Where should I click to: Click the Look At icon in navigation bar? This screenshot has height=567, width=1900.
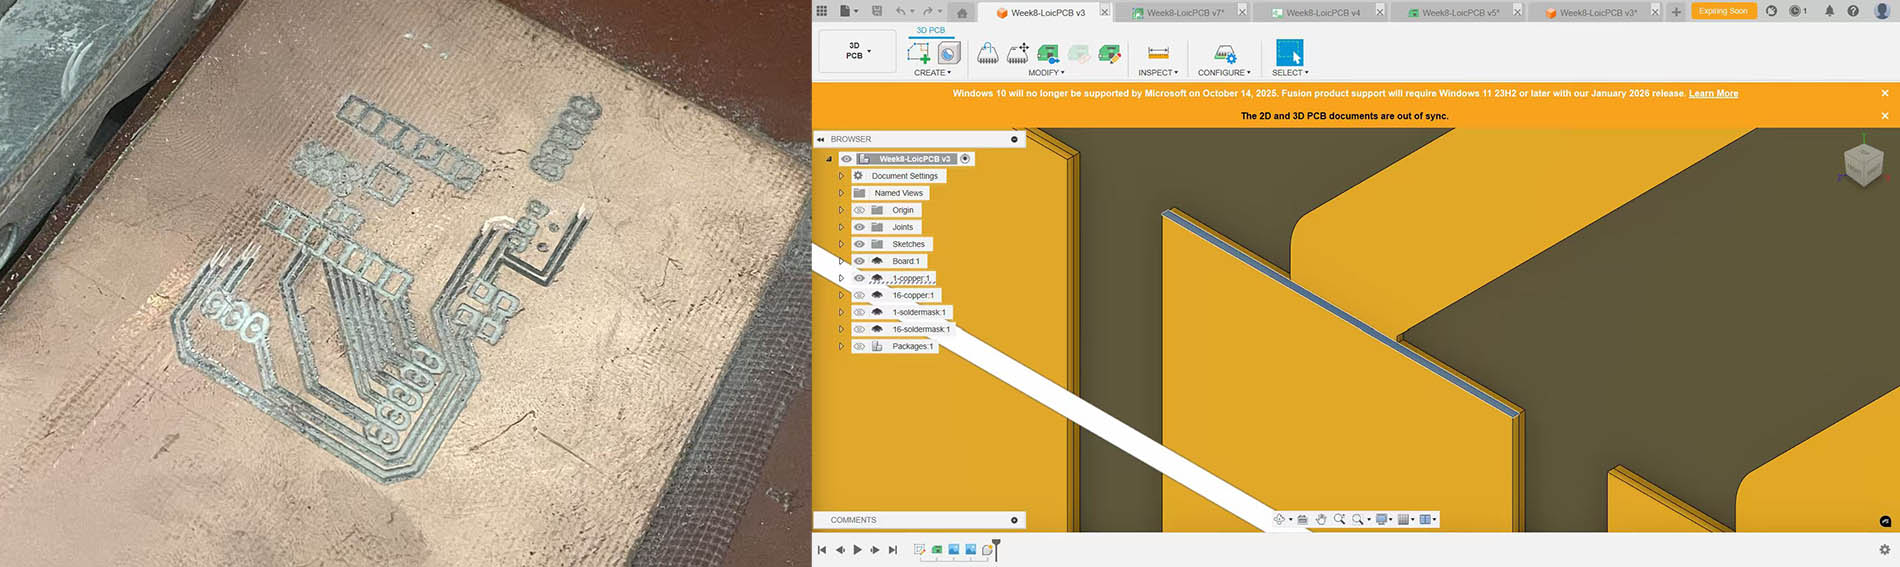click(x=1302, y=519)
